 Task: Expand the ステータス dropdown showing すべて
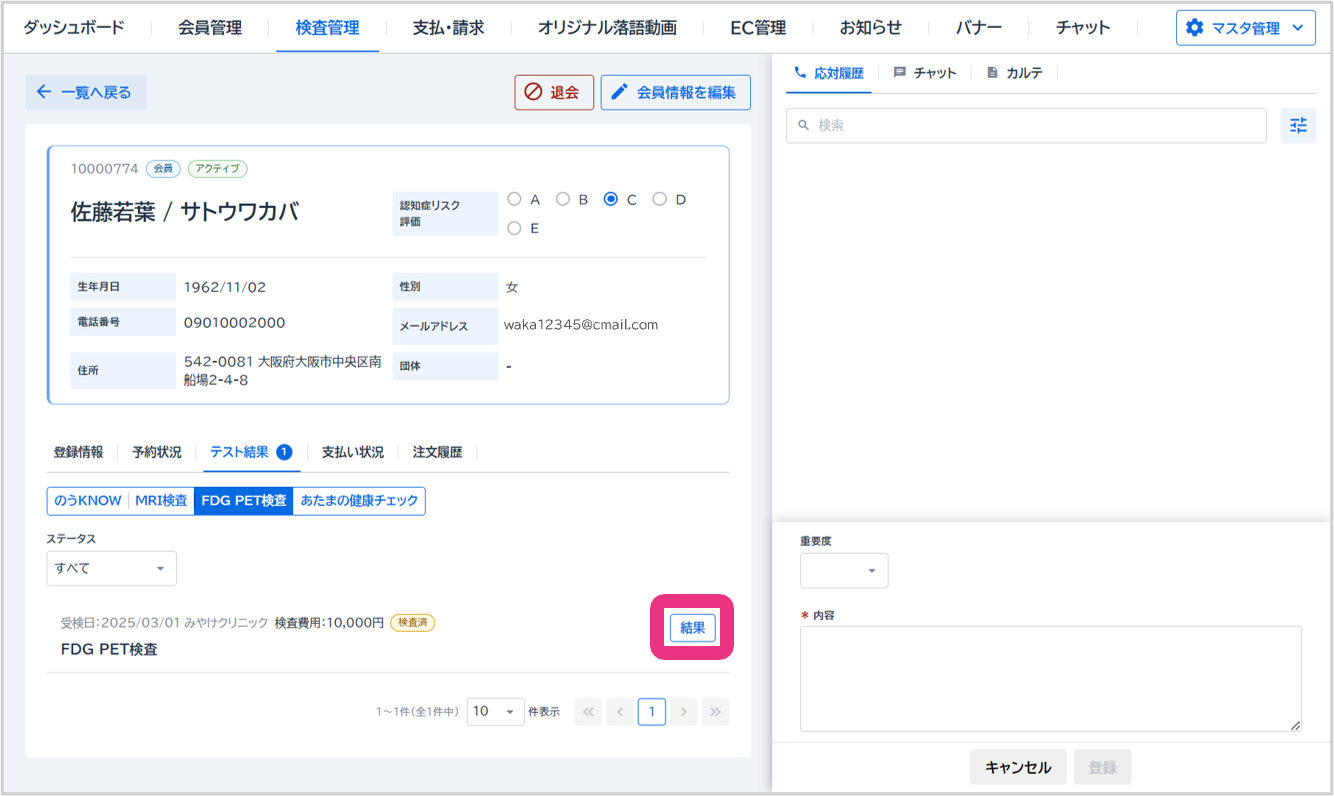(111, 568)
